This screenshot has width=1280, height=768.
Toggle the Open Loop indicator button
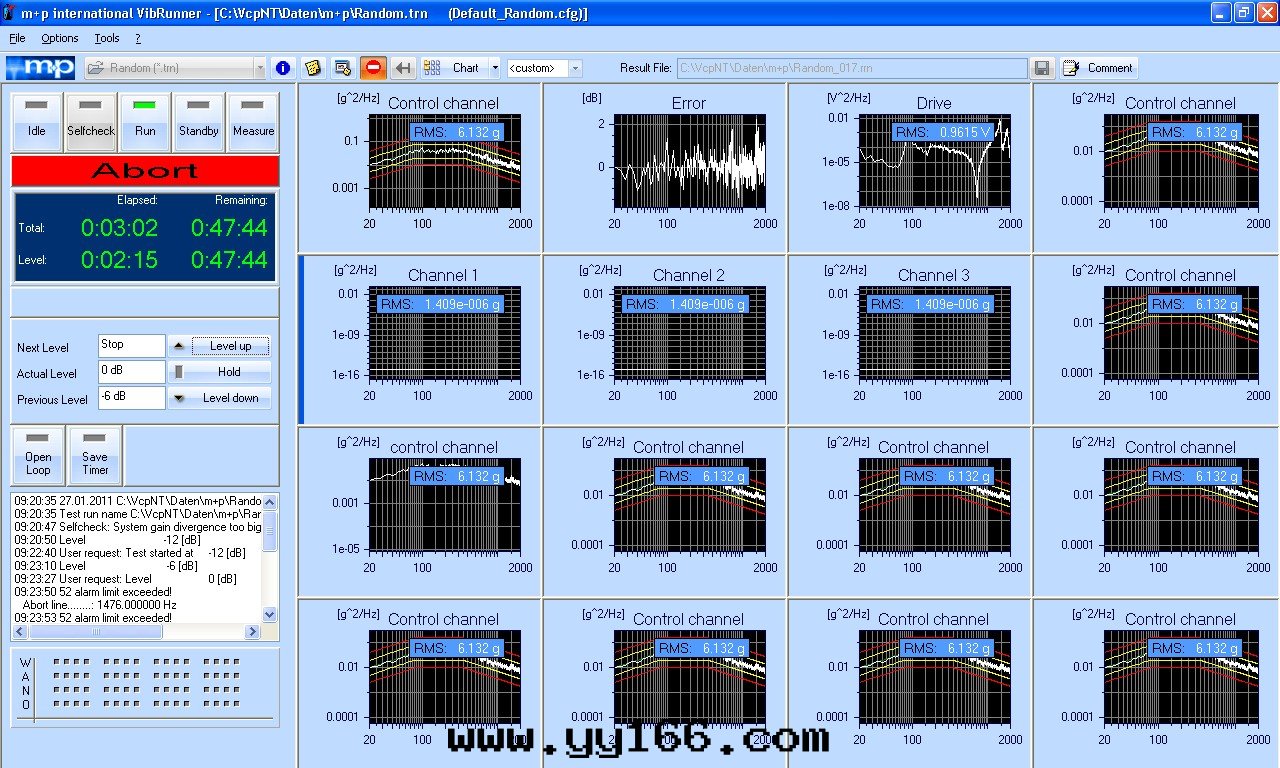[x=38, y=455]
